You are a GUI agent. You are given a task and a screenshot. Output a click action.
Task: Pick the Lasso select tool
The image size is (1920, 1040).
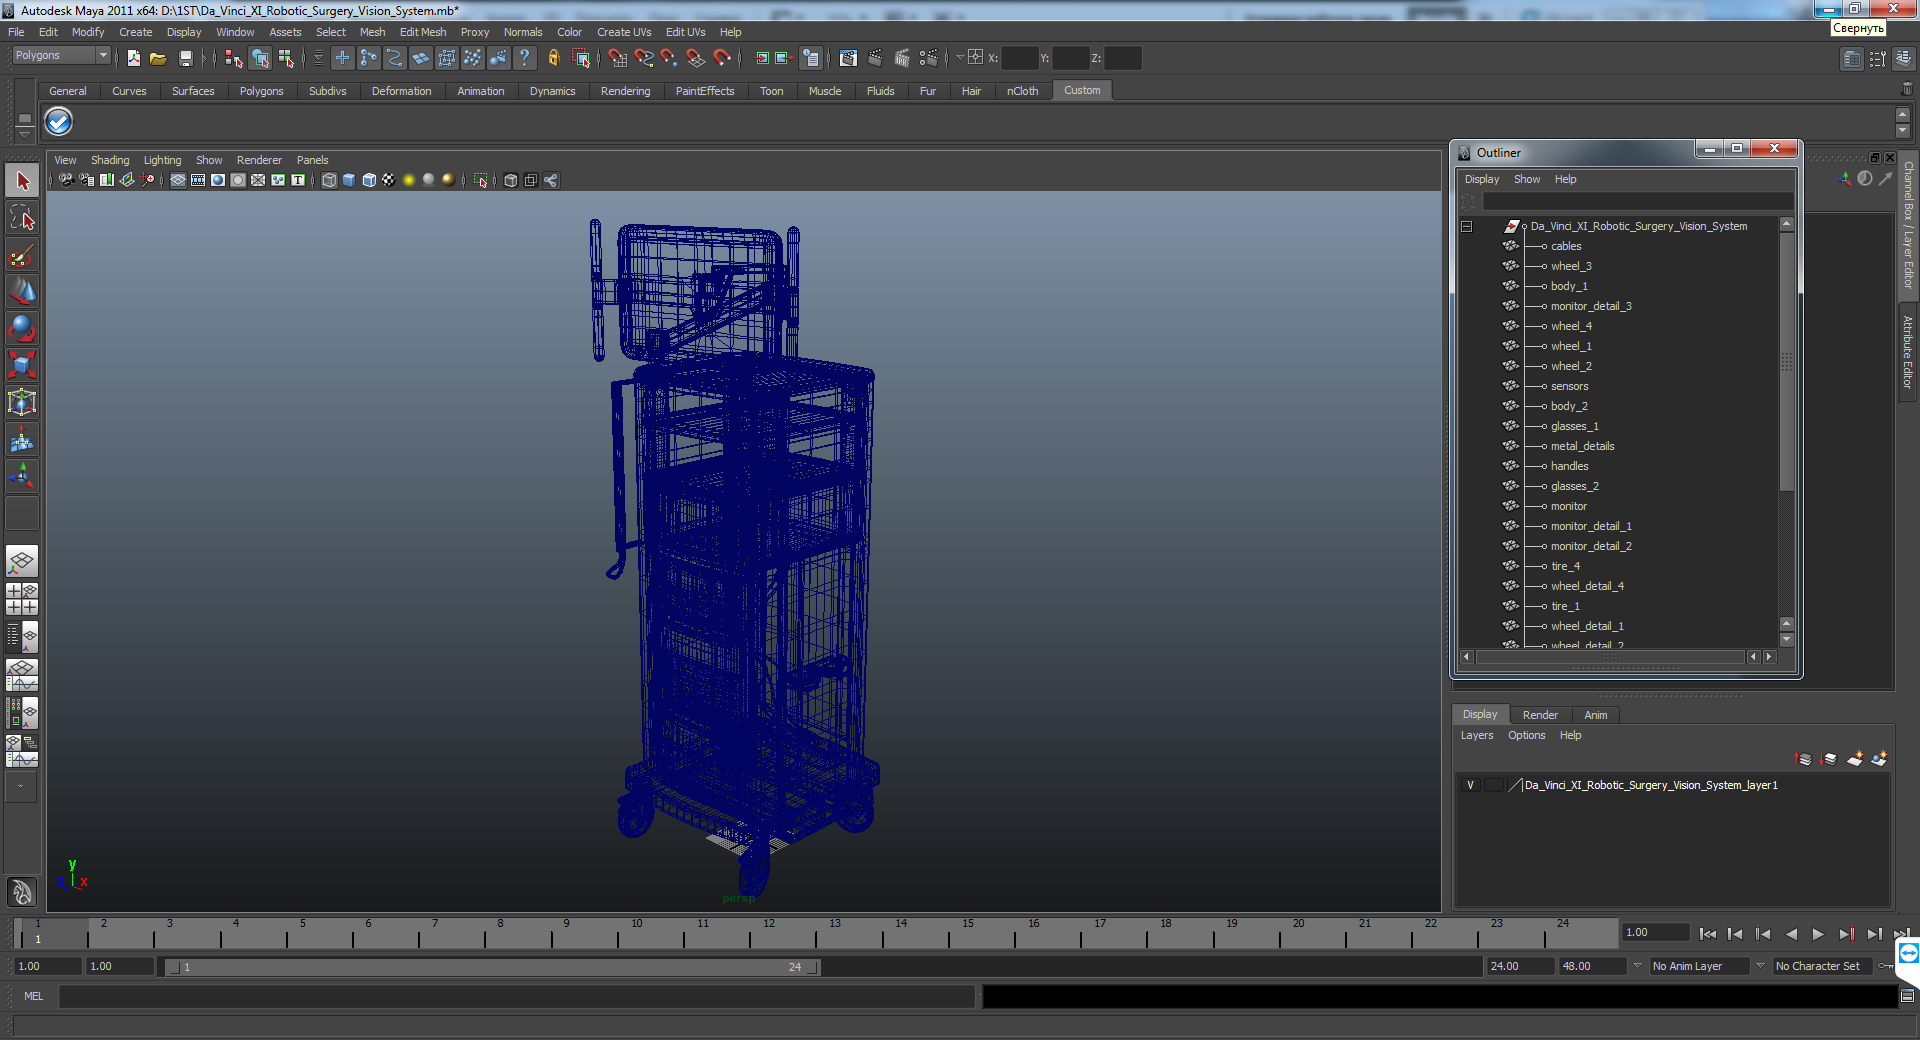coord(22,218)
